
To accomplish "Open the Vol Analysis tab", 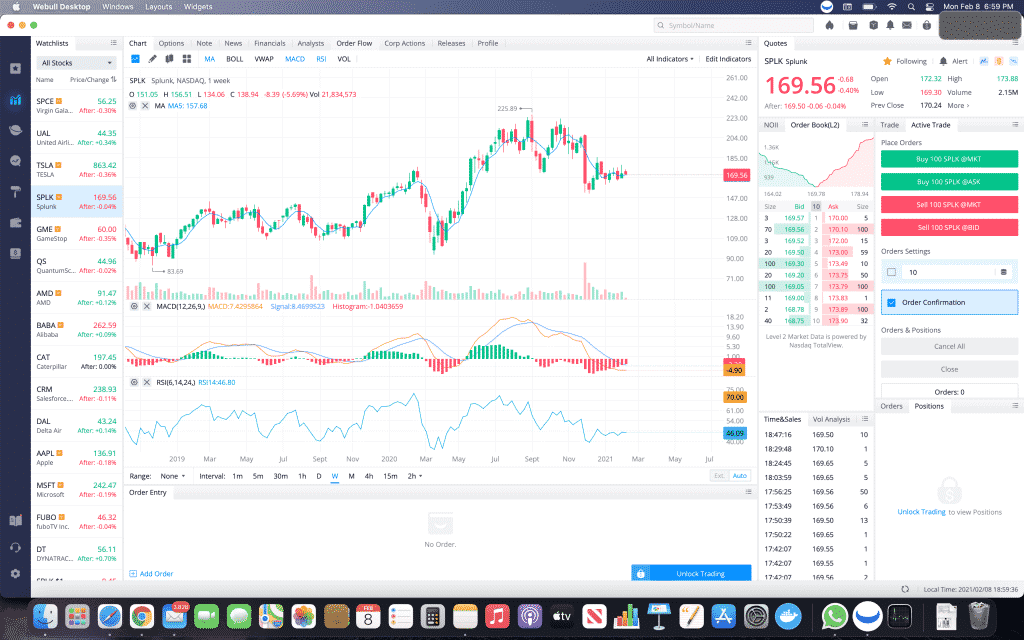I will click(x=831, y=419).
